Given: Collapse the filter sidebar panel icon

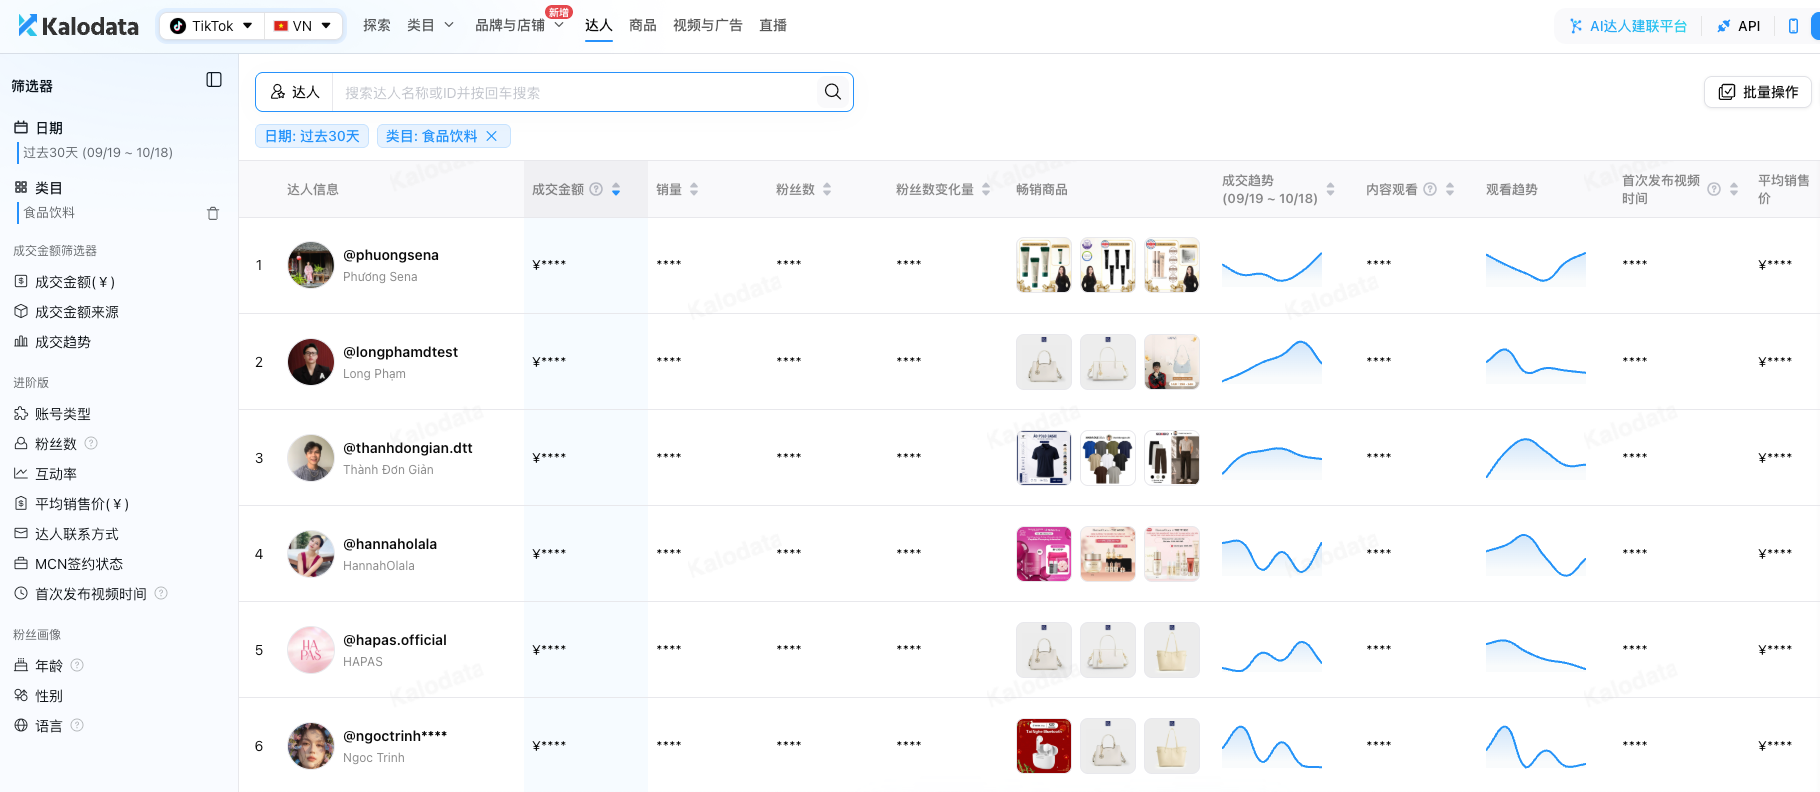Looking at the screenshot, I should tap(214, 80).
